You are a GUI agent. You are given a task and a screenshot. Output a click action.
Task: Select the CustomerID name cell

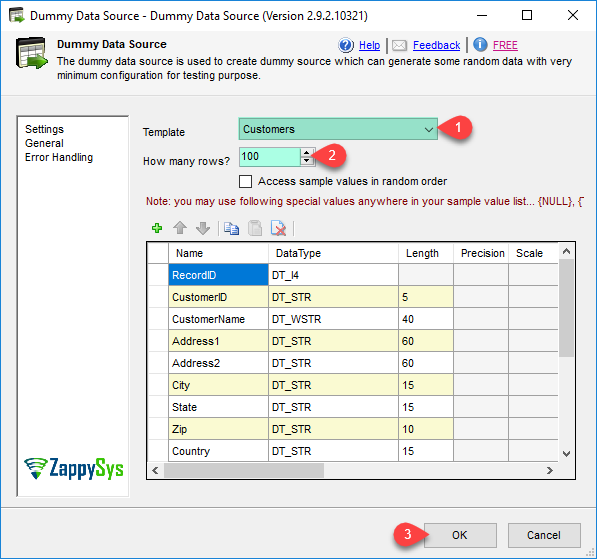click(x=218, y=297)
